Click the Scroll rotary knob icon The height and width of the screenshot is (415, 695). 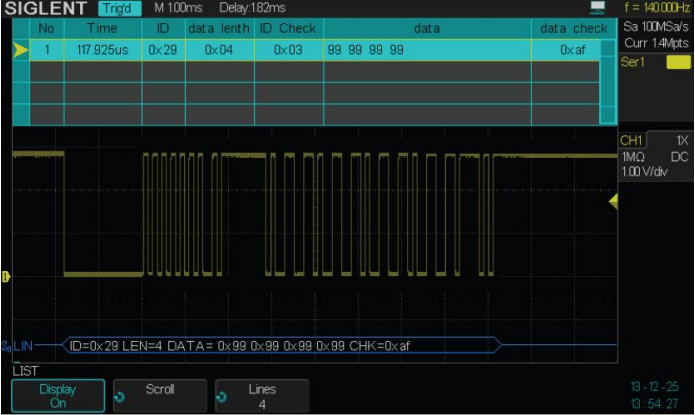tap(119, 397)
